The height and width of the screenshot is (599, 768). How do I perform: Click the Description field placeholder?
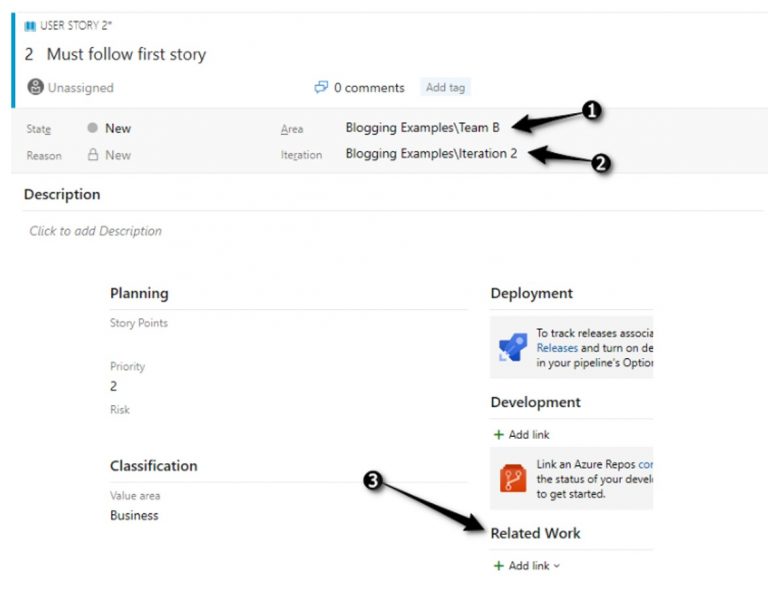click(96, 231)
